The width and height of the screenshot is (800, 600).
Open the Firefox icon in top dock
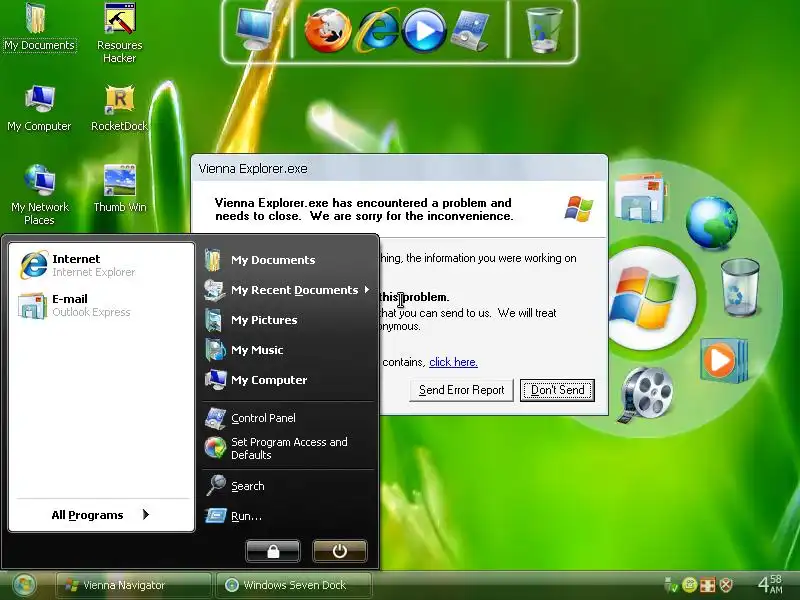327,31
